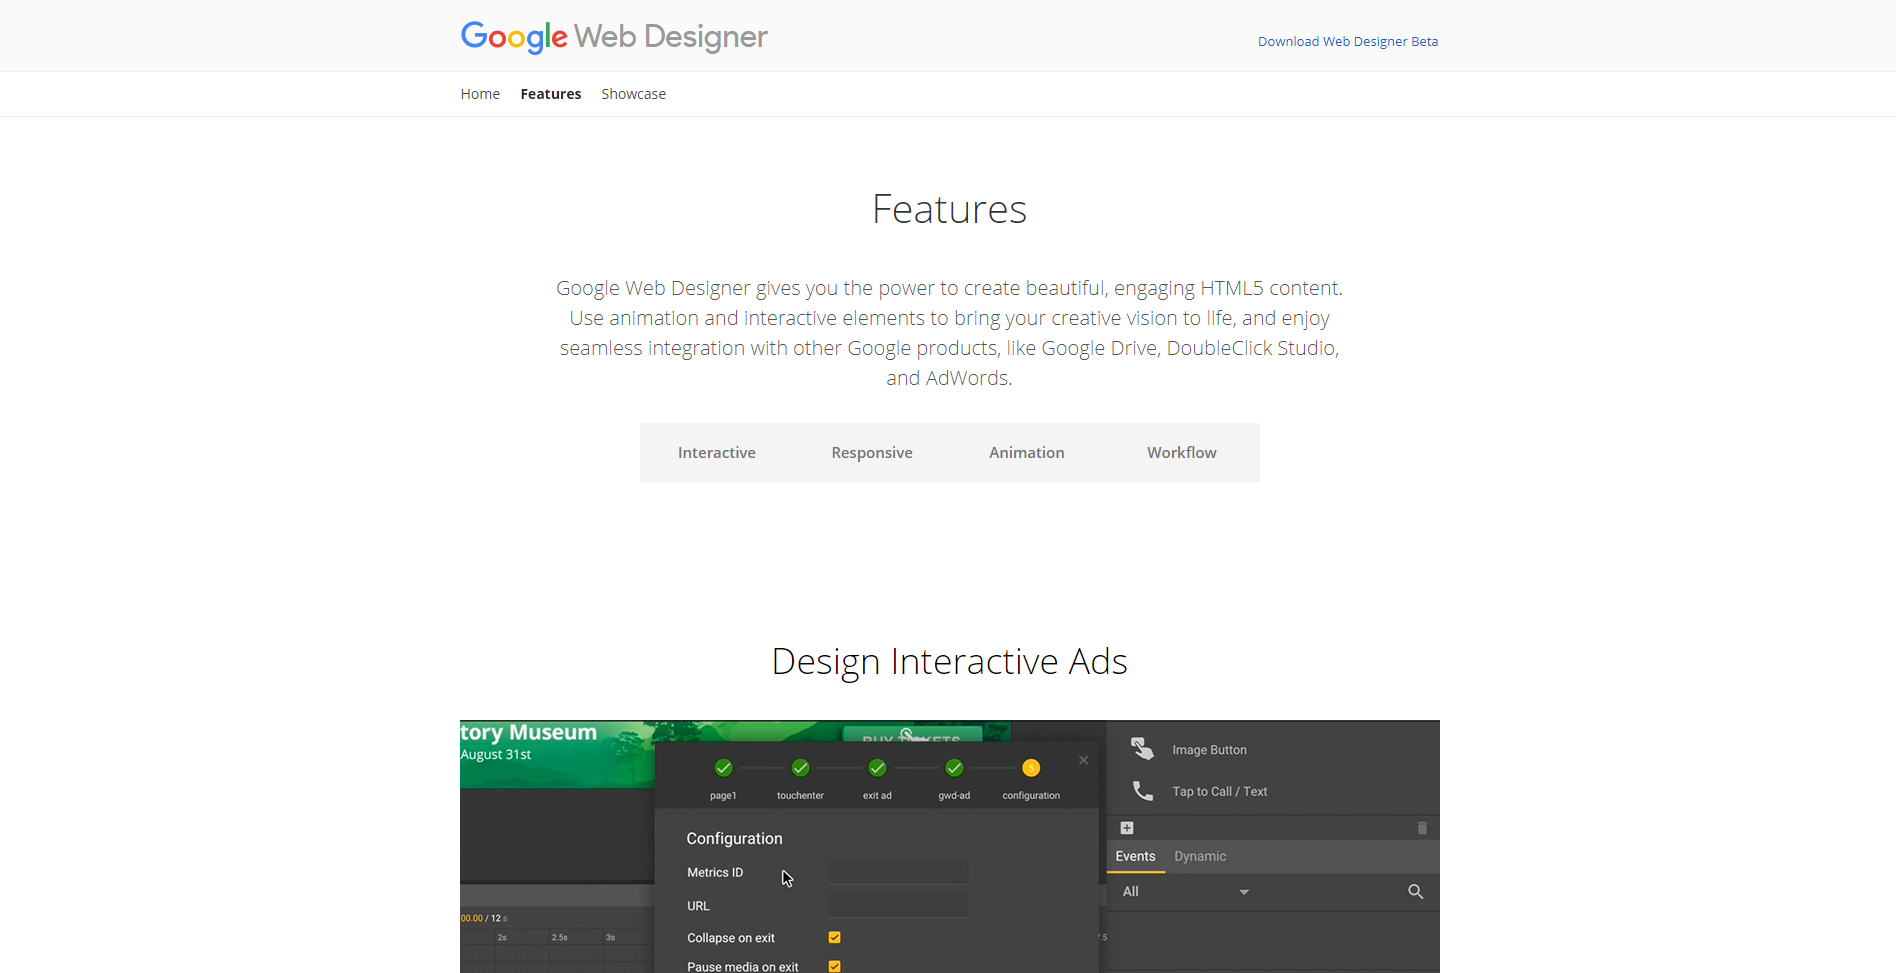Switch to the Animation features tab

tap(1027, 452)
